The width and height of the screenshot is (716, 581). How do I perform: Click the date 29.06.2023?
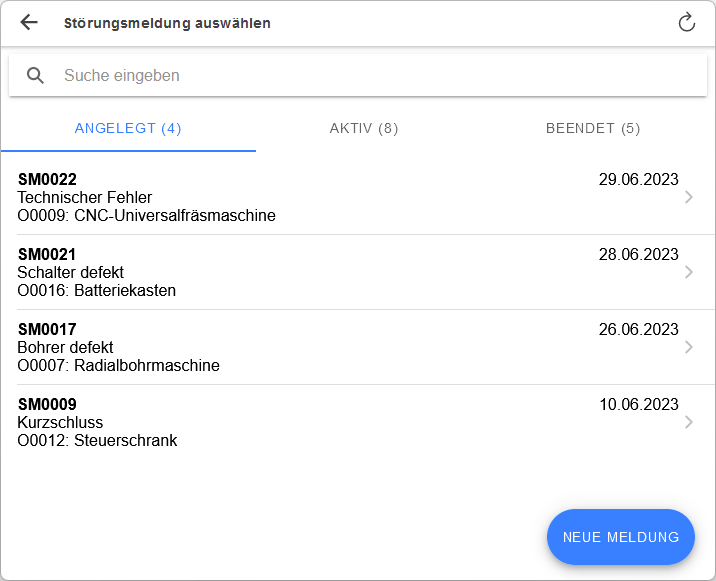[638, 180]
